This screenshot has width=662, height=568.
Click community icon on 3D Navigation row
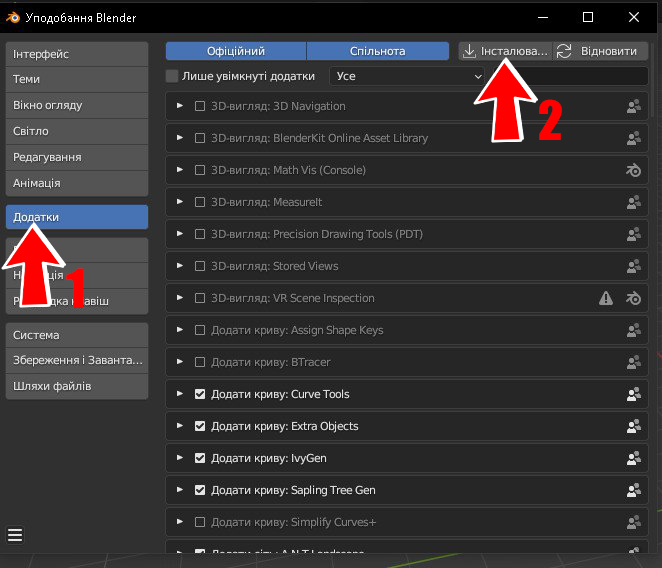coord(634,106)
